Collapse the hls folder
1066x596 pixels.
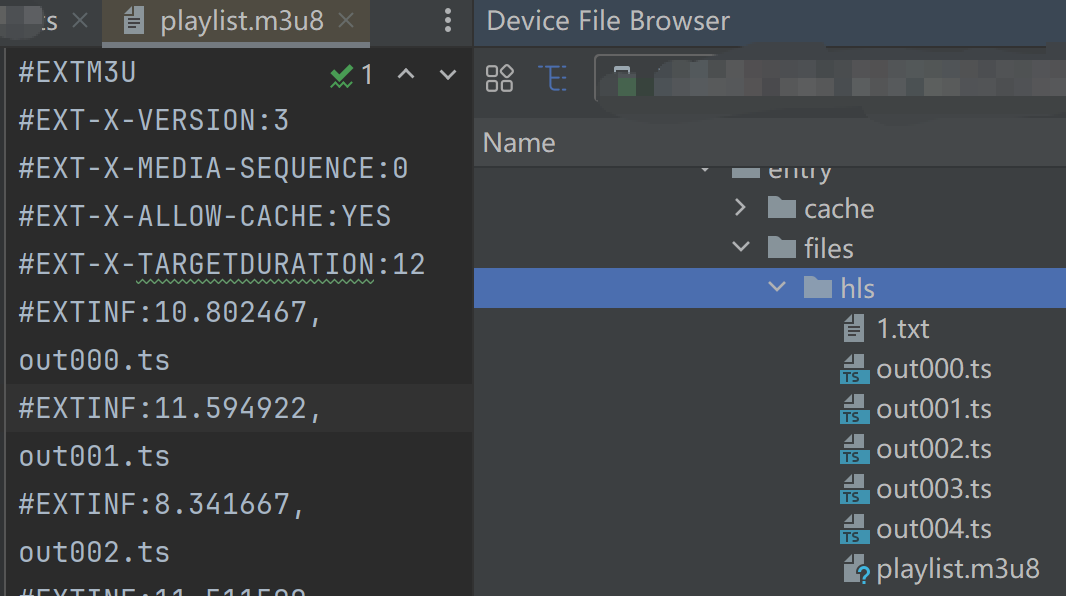coord(777,289)
